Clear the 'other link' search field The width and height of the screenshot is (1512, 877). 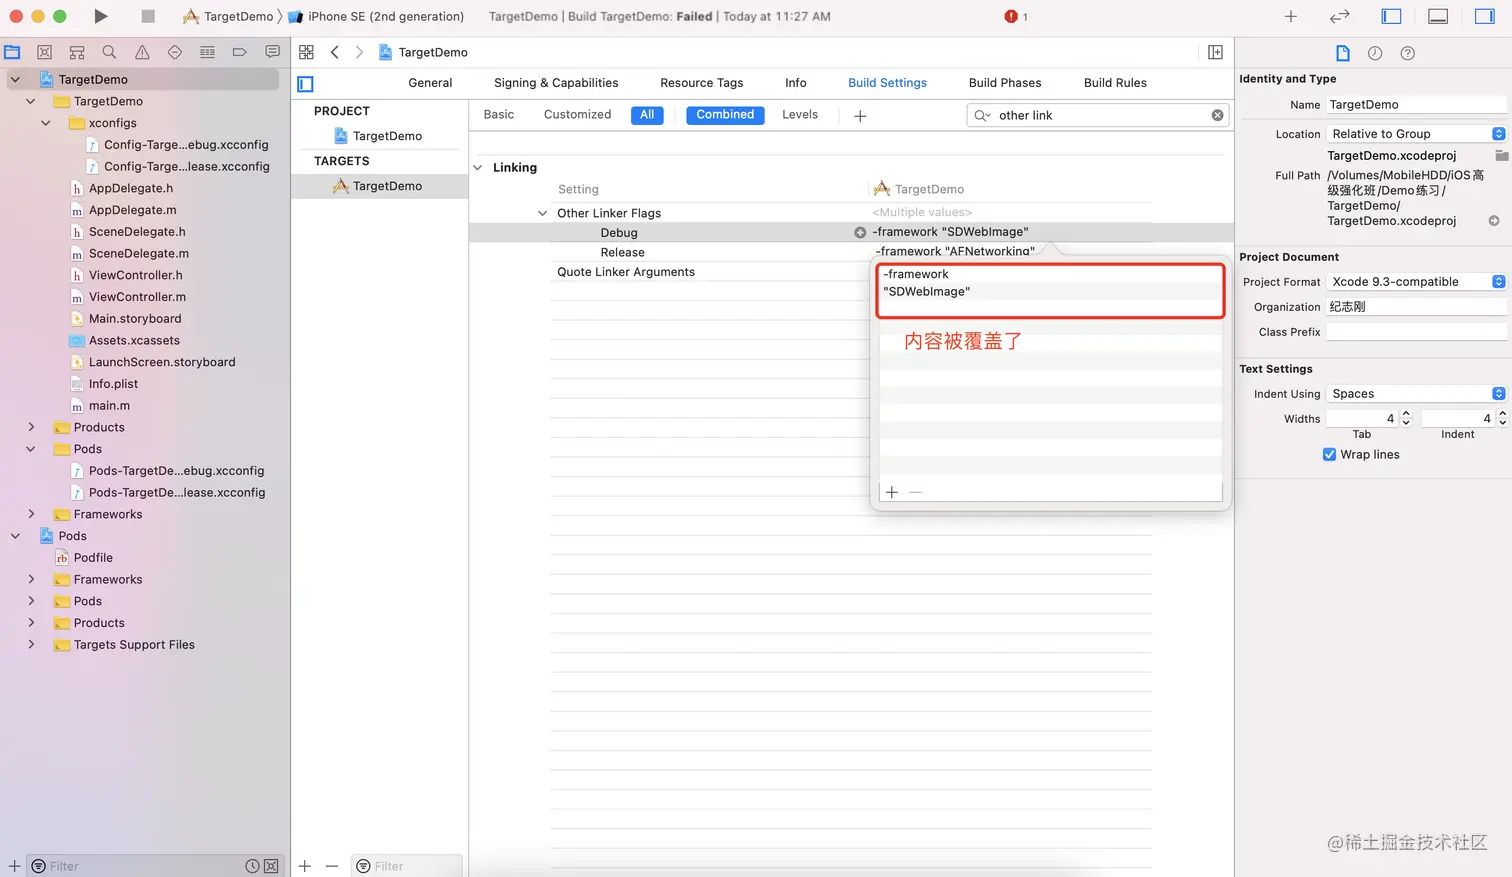click(x=1217, y=115)
